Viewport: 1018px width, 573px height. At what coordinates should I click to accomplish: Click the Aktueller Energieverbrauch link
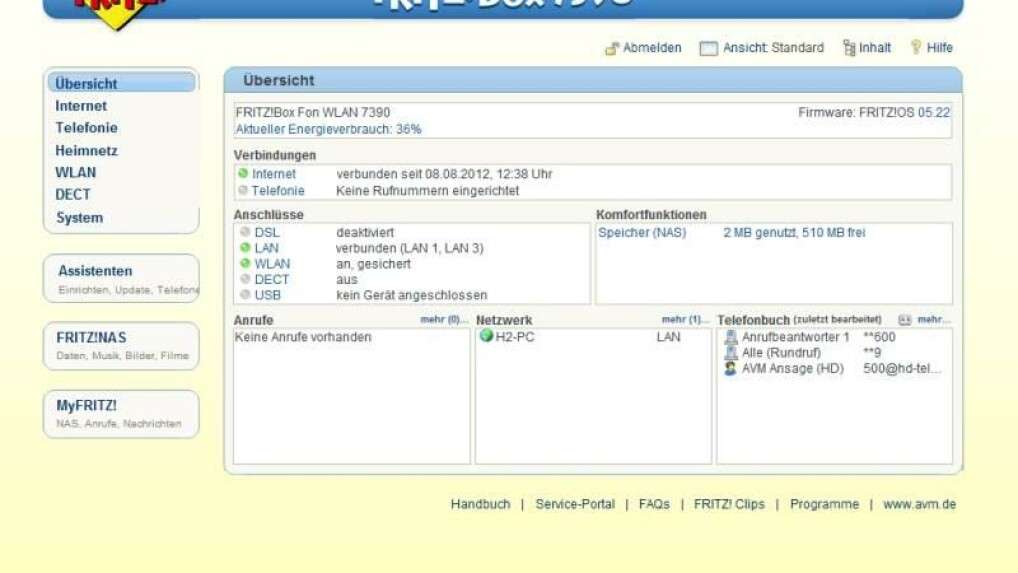pos(328,129)
